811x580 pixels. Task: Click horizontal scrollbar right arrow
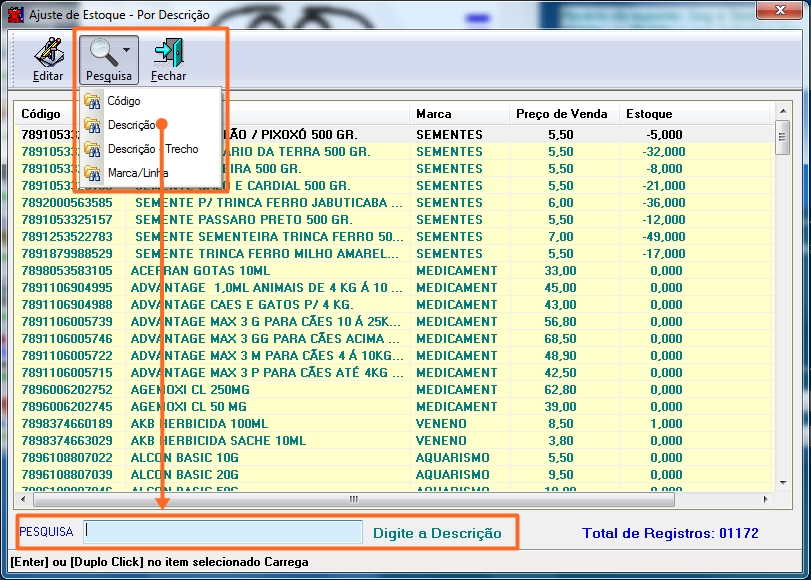(766, 499)
